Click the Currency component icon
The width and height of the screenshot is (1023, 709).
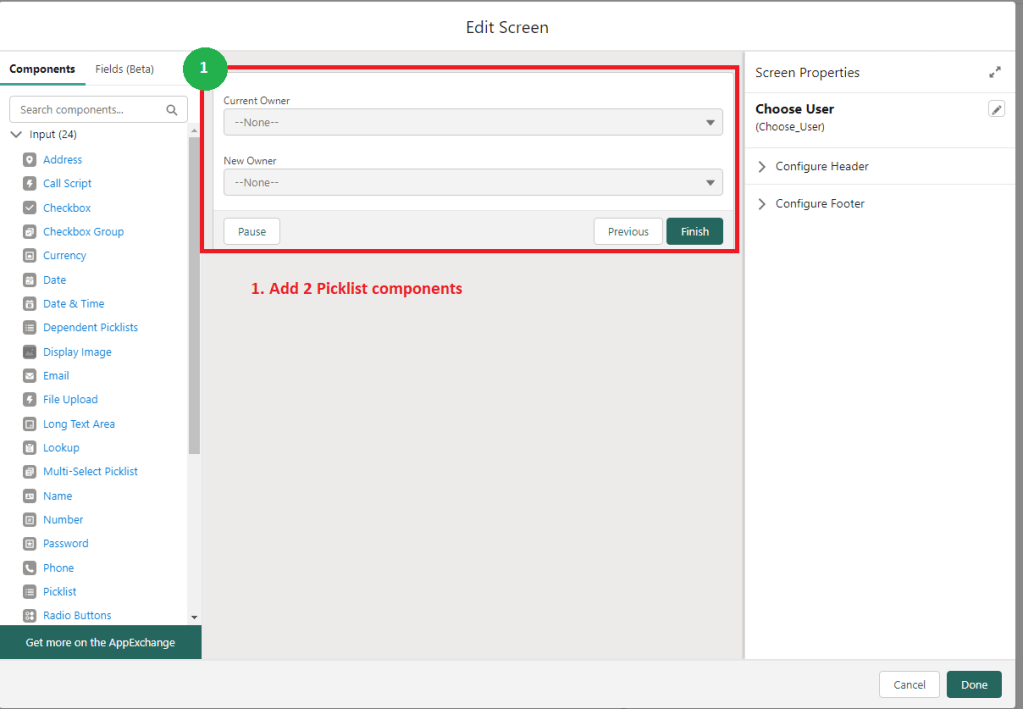[29, 256]
